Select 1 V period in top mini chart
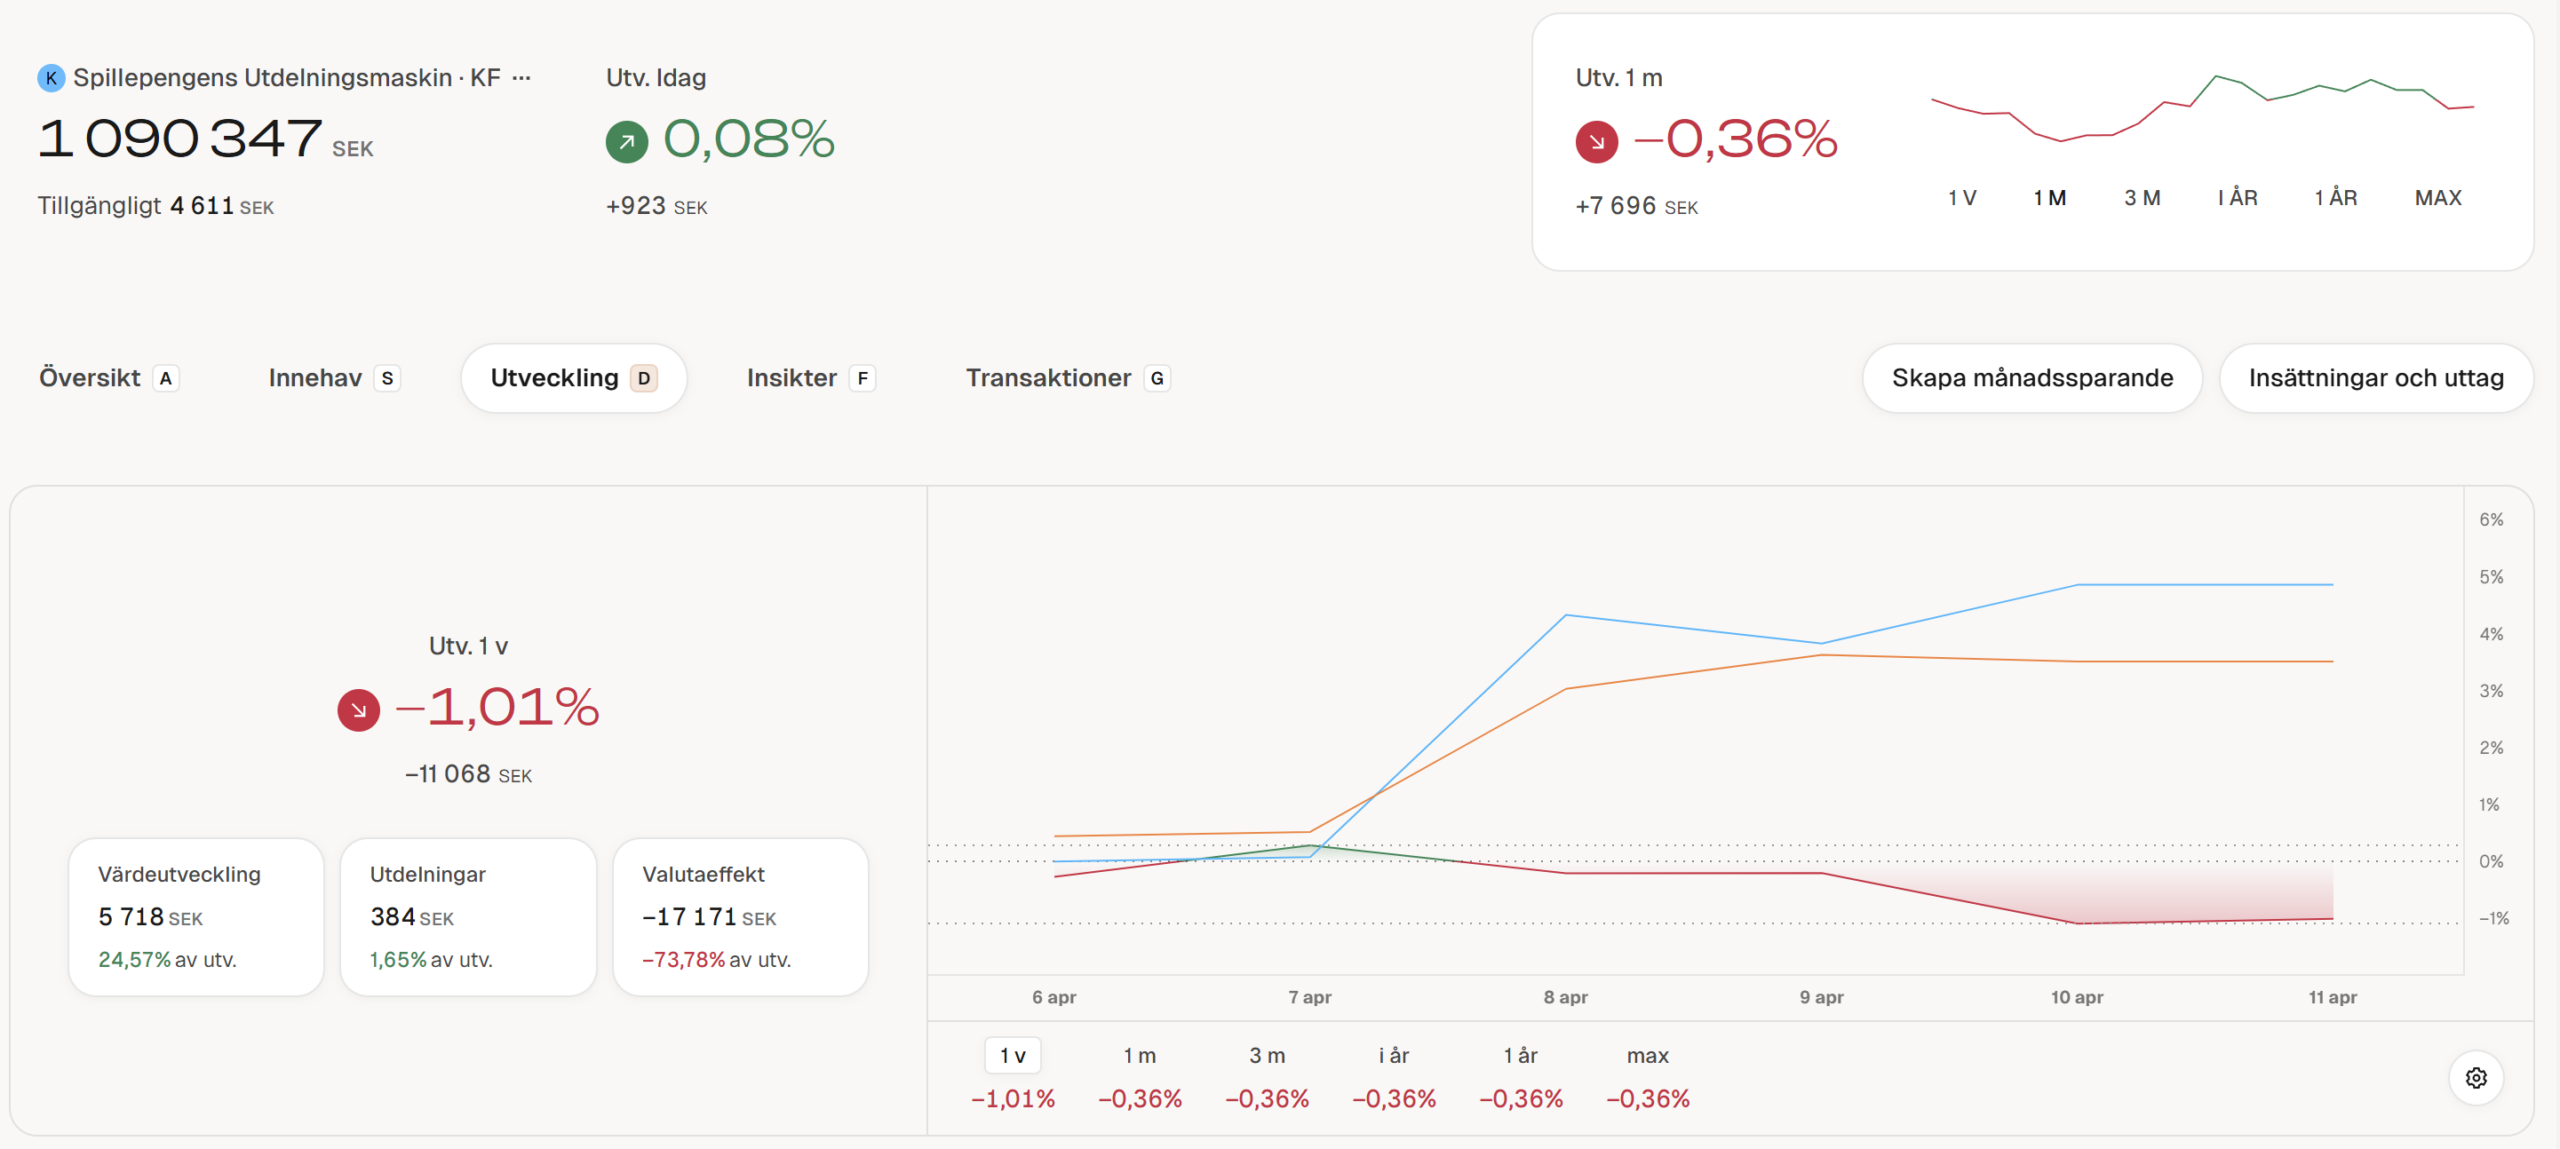Screen dimensions: 2560x1149 point(1962,198)
